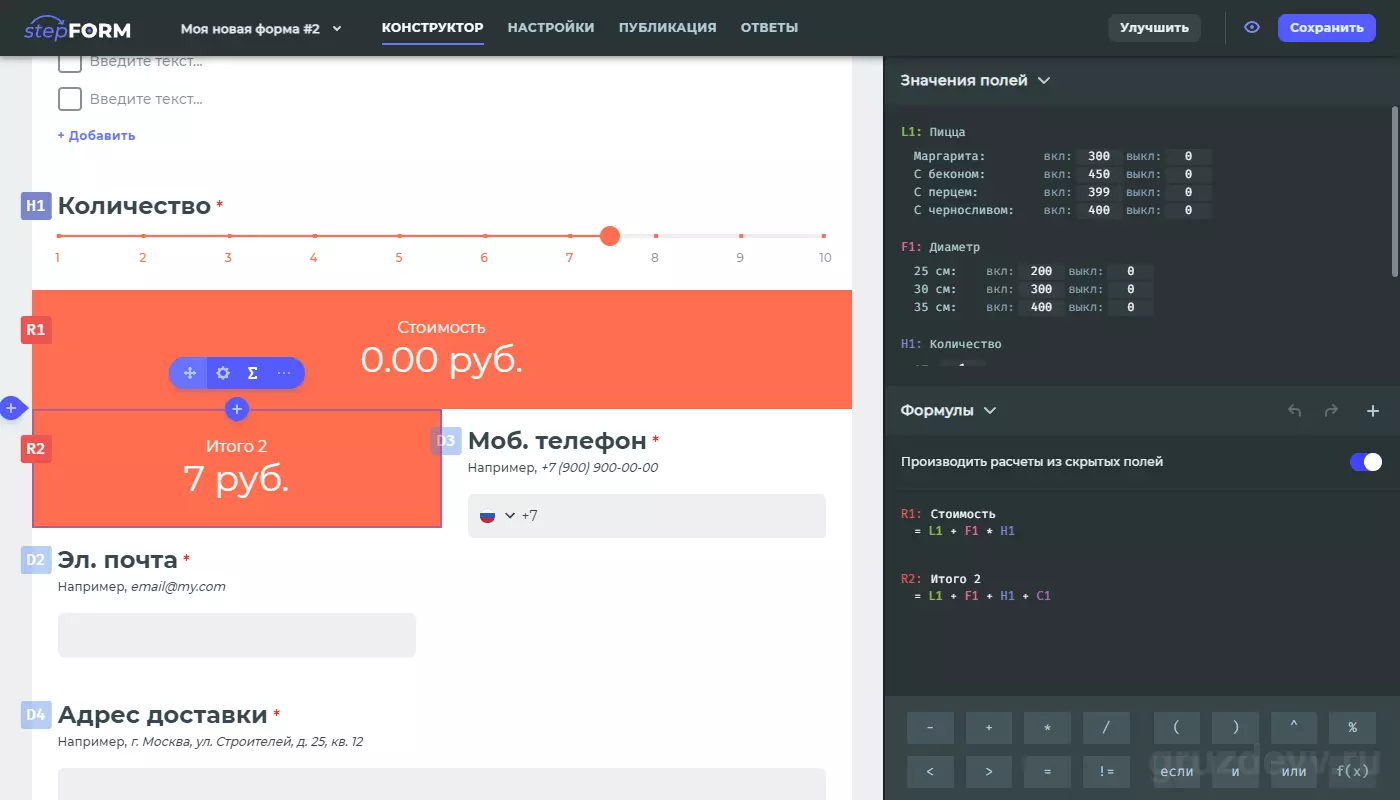Select the H1 field badge

coord(36,206)
